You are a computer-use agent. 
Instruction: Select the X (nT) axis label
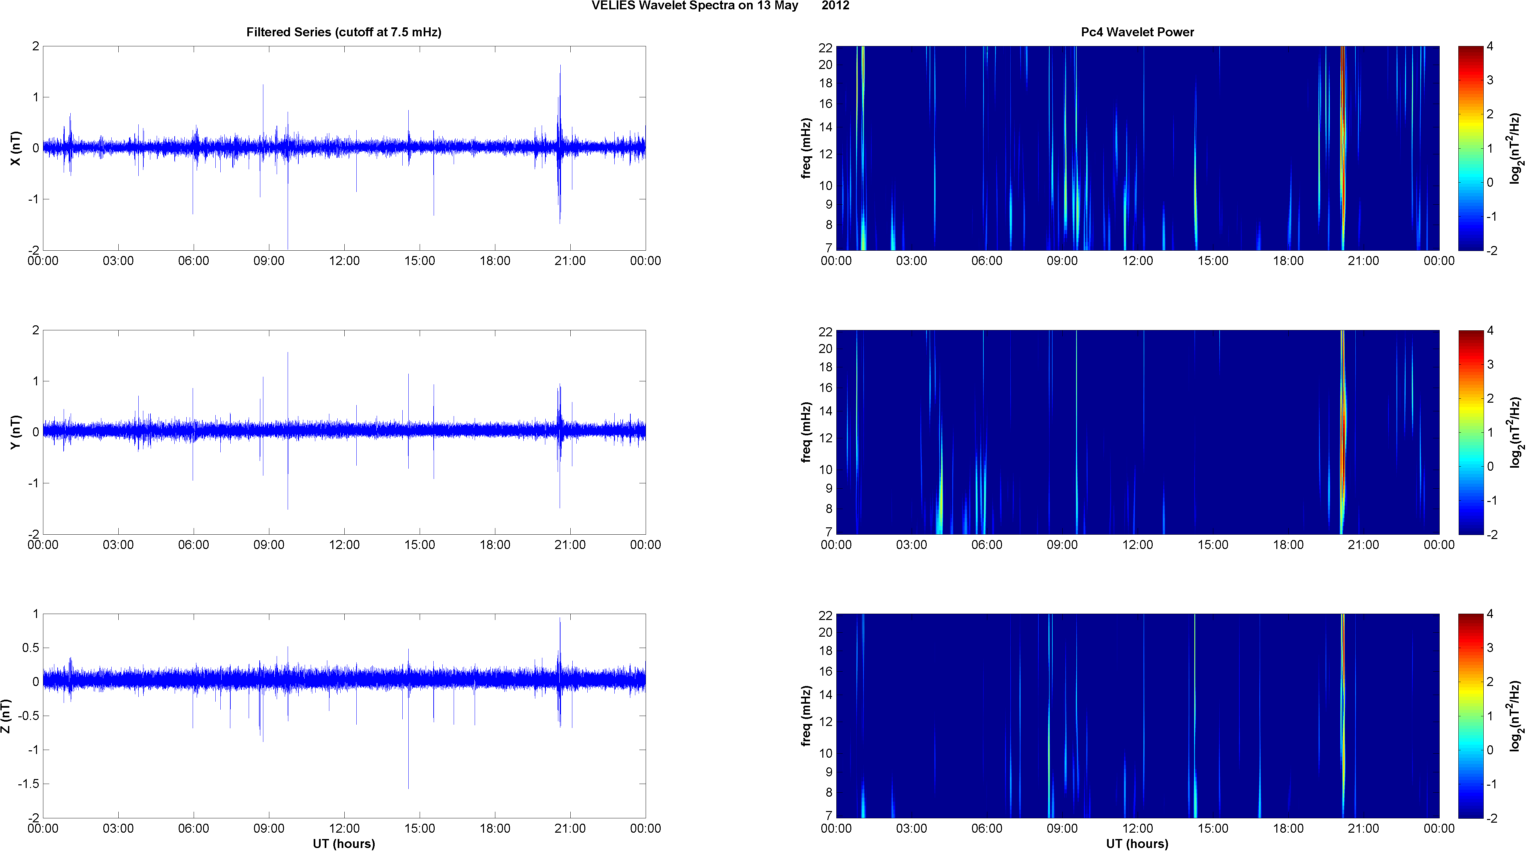15,148
